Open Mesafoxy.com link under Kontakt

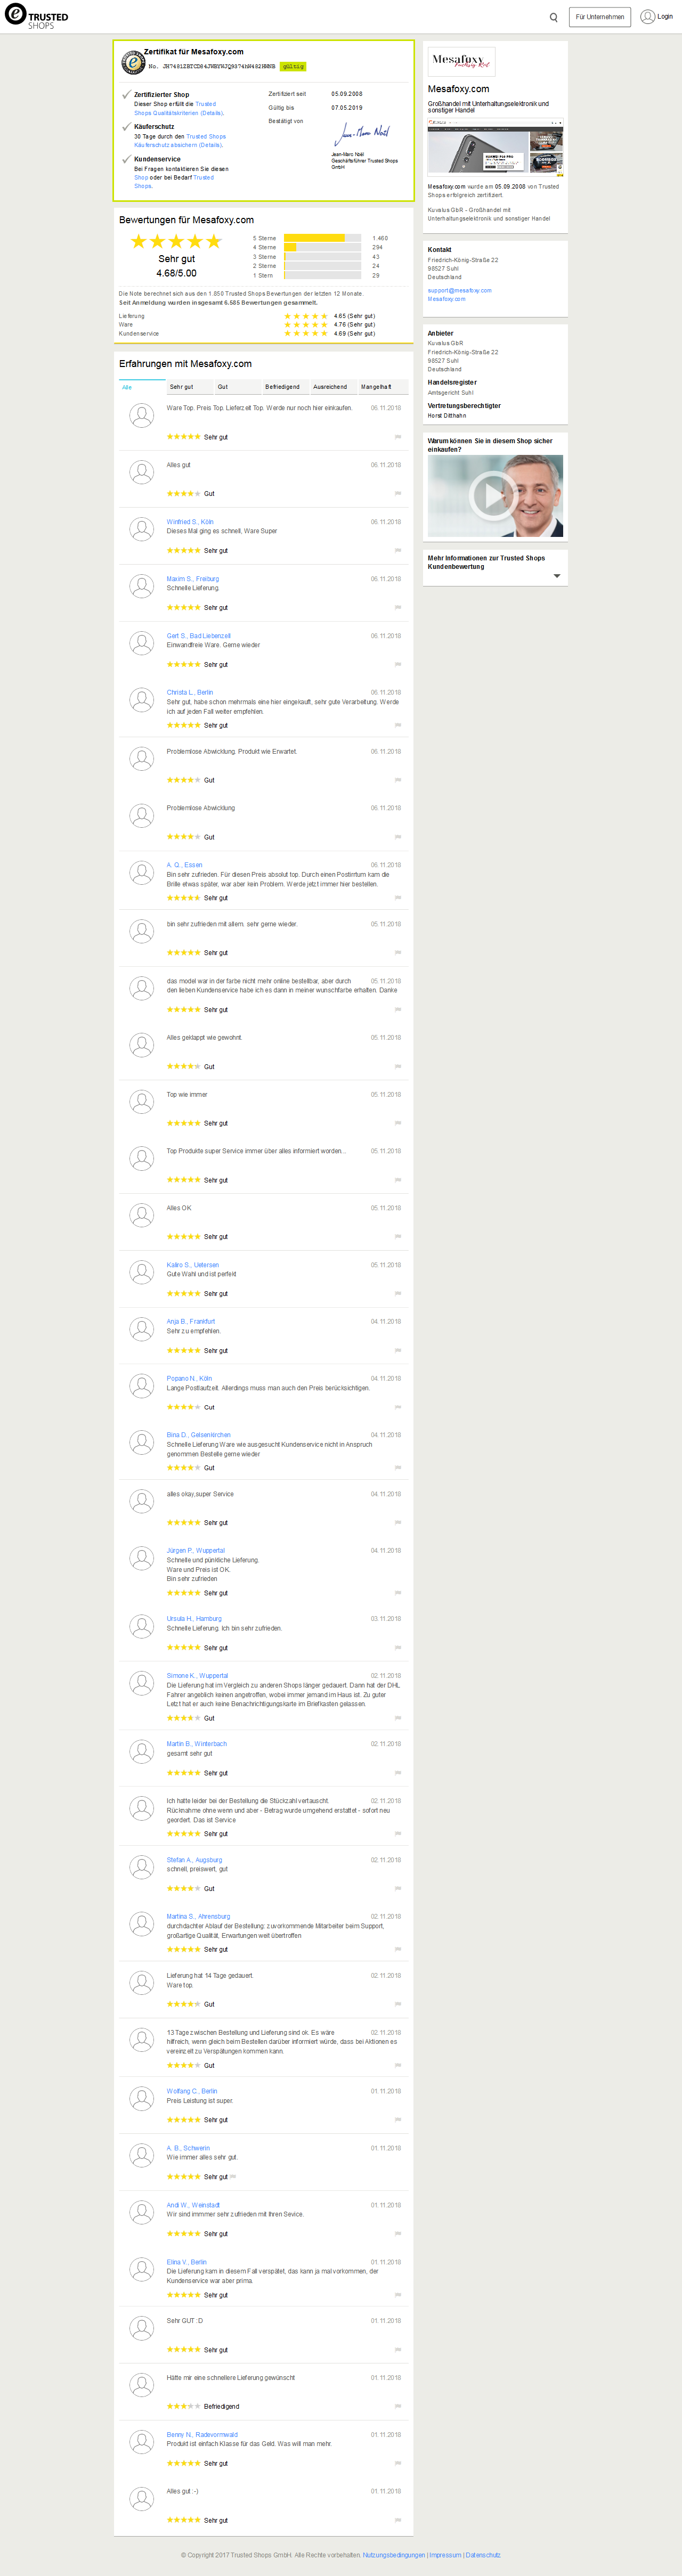[x=447, y=299]
